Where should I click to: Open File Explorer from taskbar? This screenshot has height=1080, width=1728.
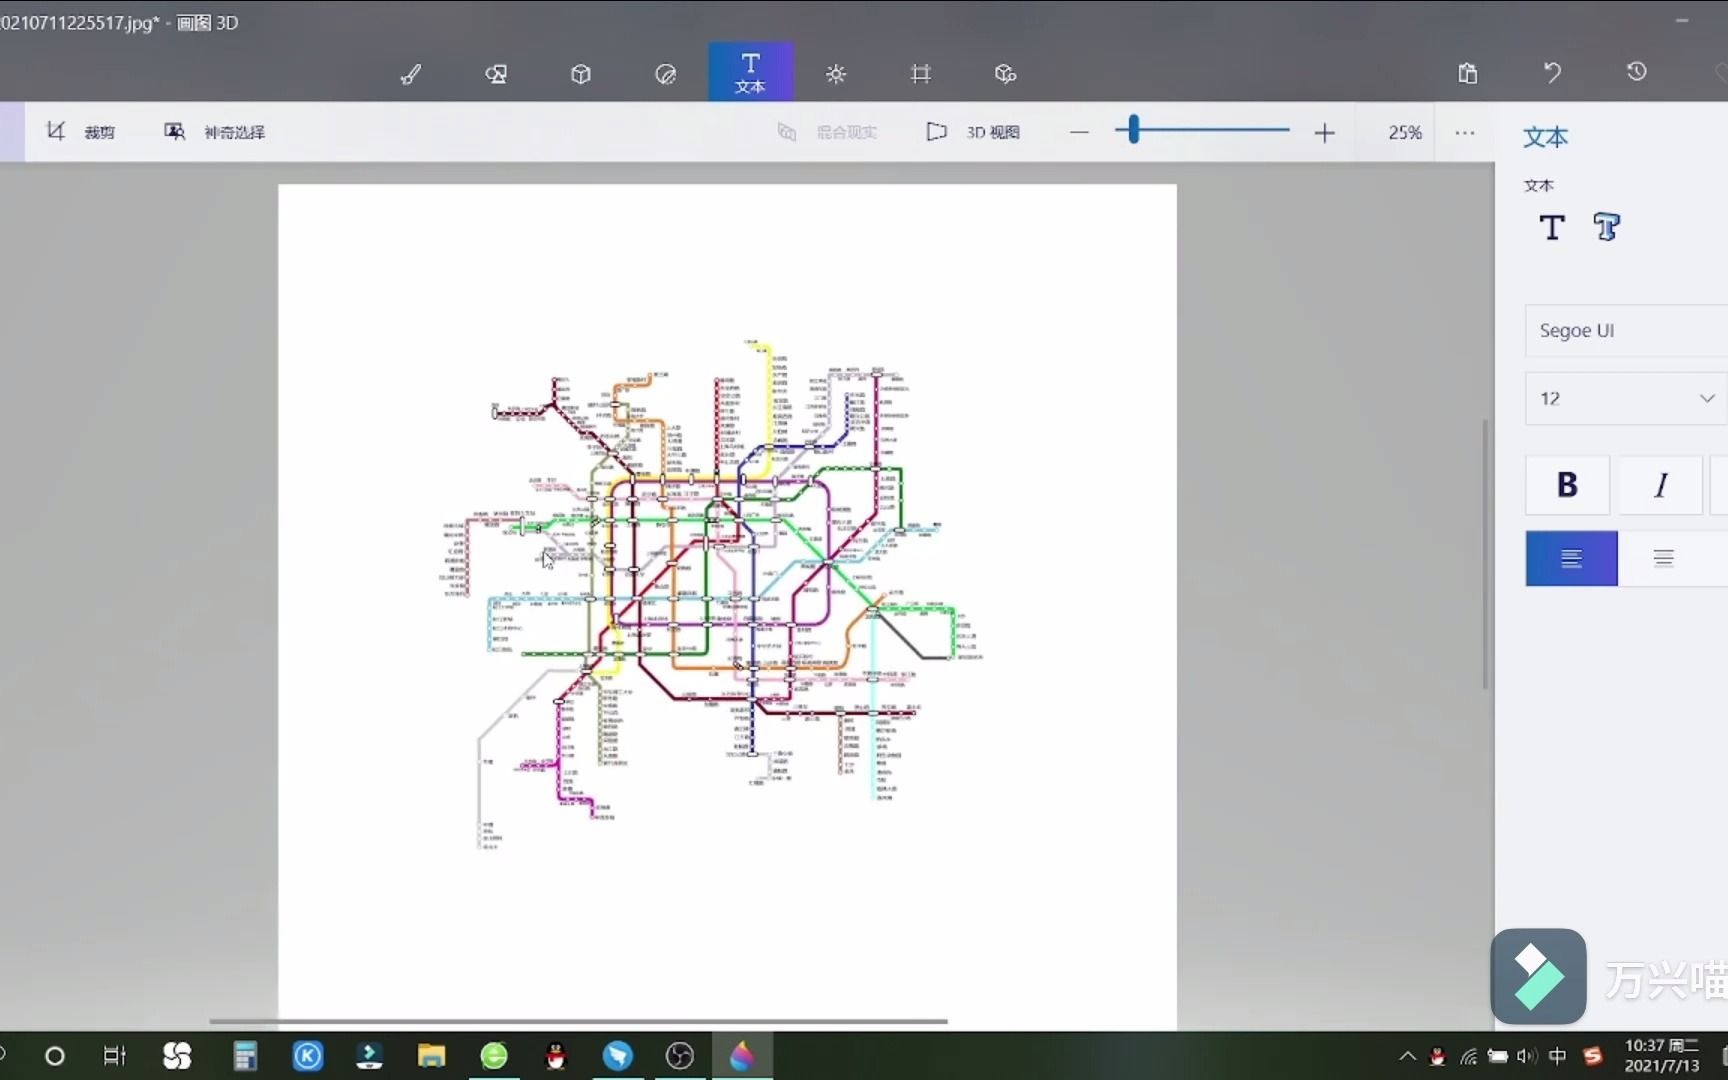tap(431, 1056)
